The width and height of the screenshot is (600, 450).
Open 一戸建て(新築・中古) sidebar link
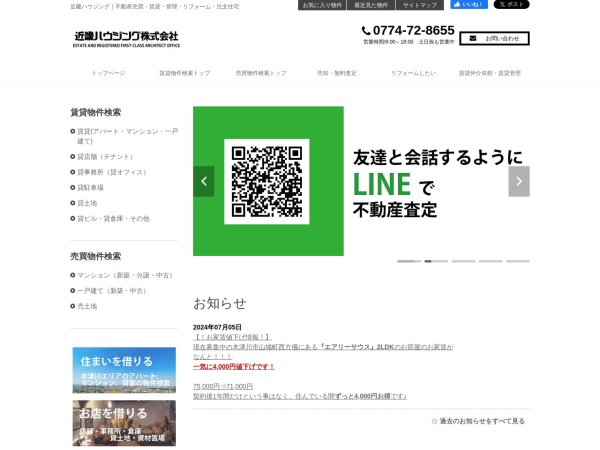click(112, 291)
